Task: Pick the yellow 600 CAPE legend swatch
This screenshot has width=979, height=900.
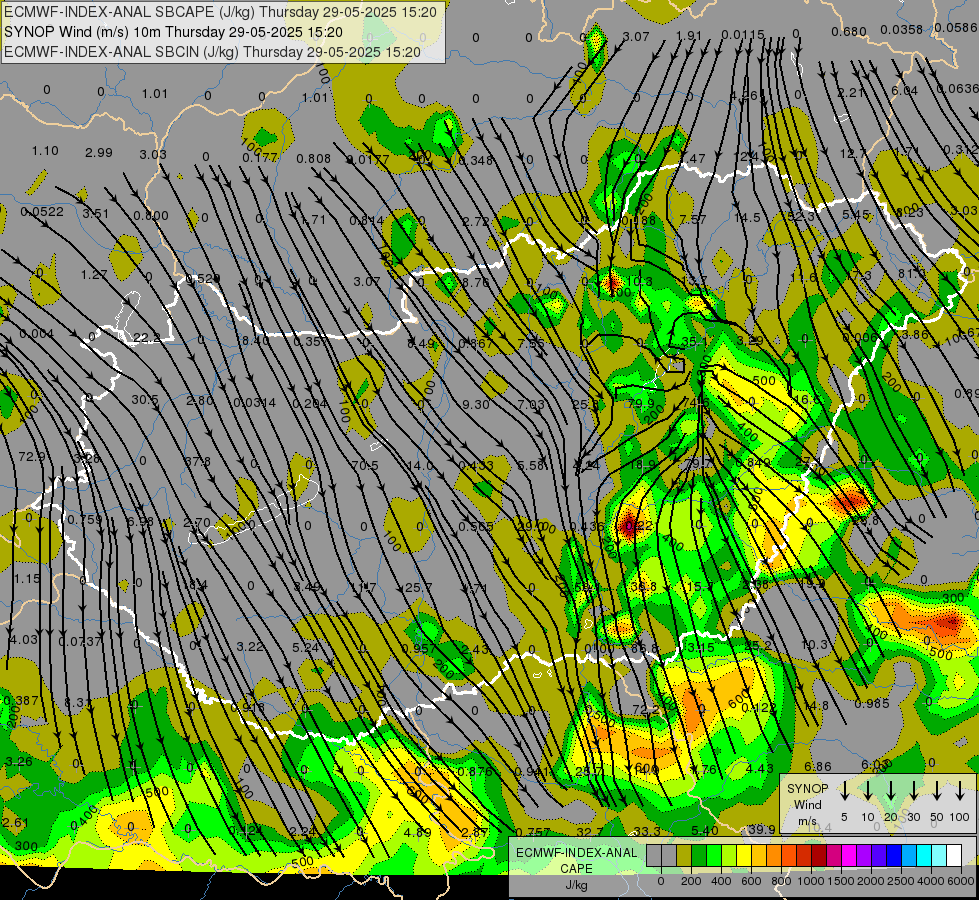Action: click(x=744, y=856)
